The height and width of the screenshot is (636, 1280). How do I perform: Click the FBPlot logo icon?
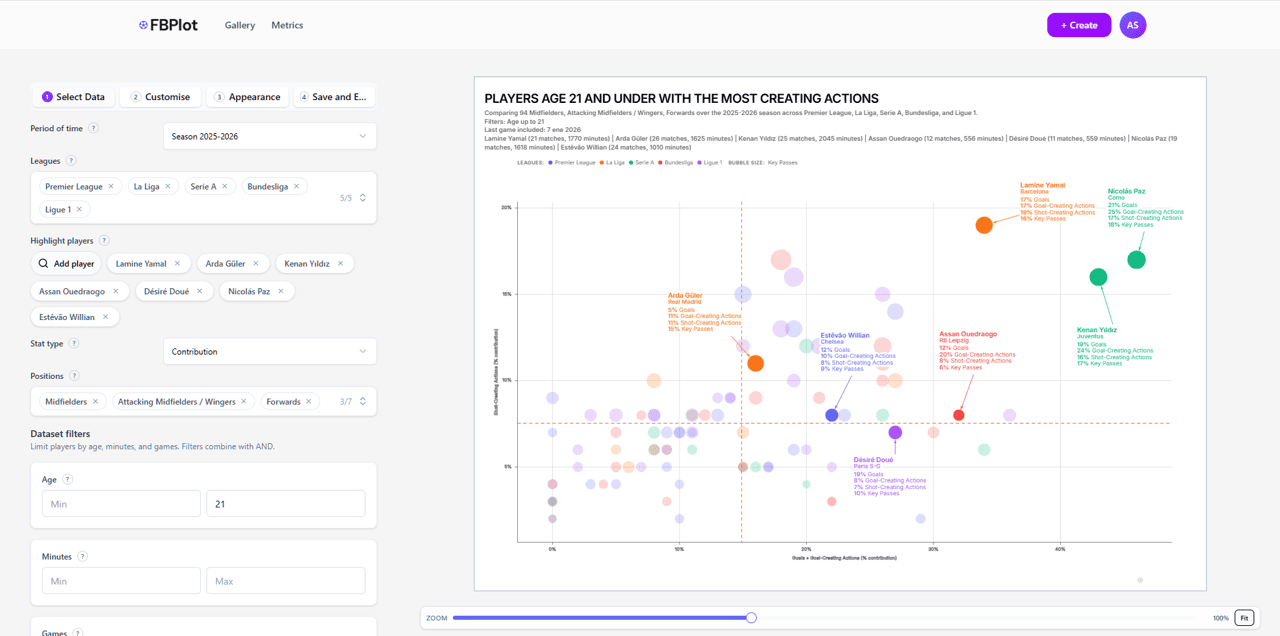click(x=143, y=25)
